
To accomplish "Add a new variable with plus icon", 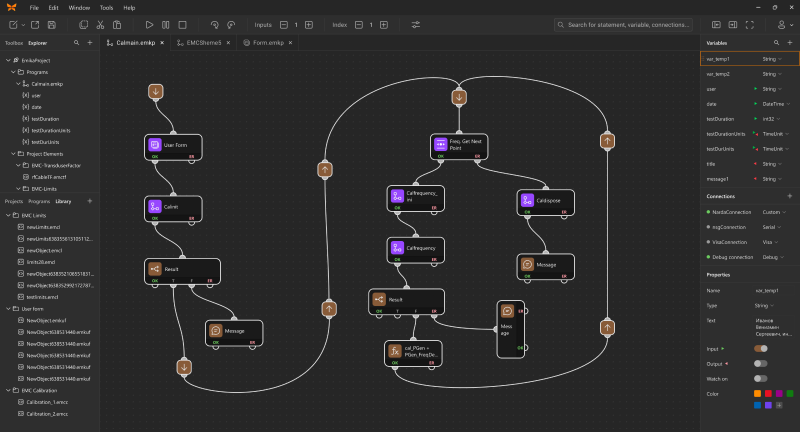I will 790,44.
